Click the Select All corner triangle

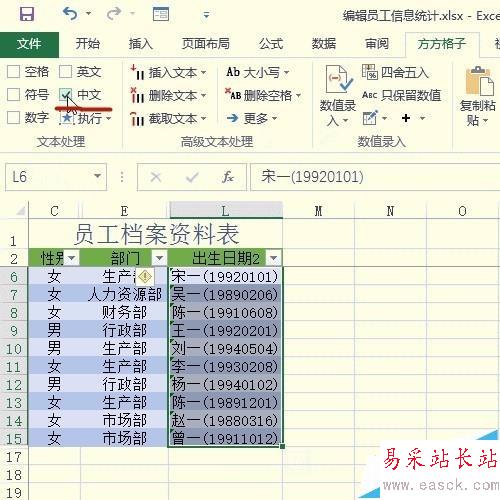coord(20,211)
